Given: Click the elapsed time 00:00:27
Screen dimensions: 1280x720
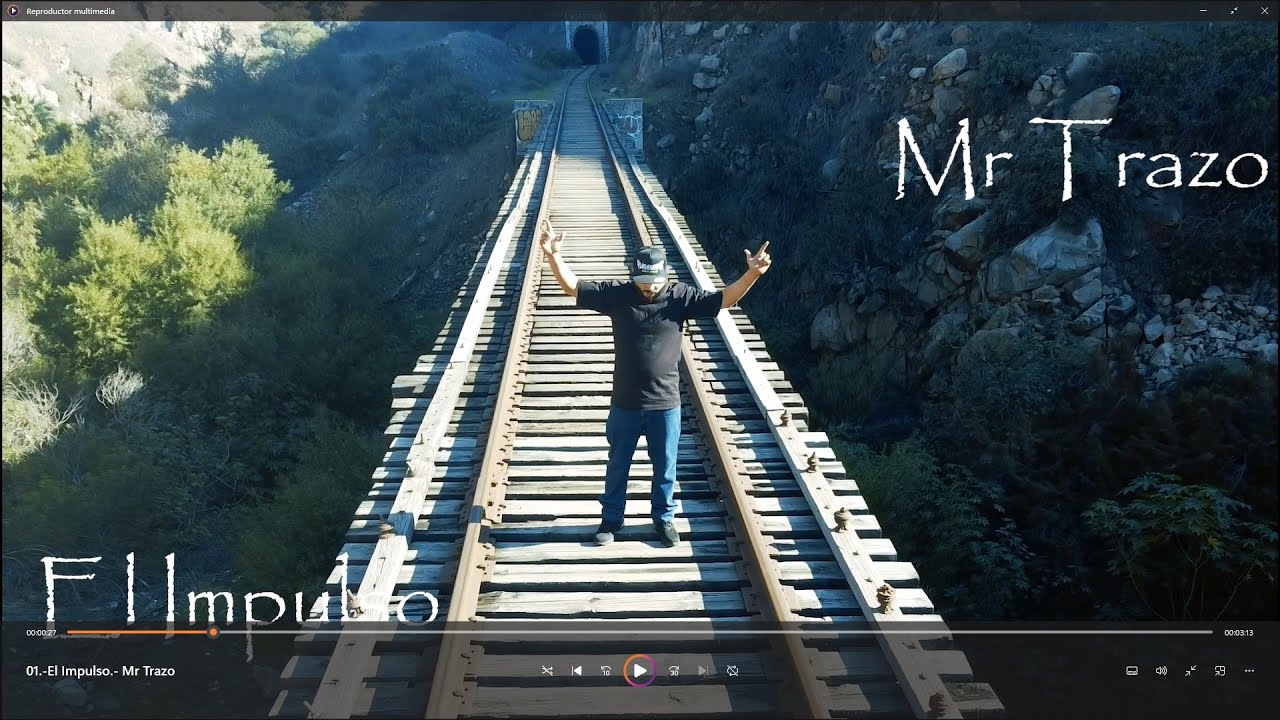Looking at the screenshot, I should pos(41,633).
